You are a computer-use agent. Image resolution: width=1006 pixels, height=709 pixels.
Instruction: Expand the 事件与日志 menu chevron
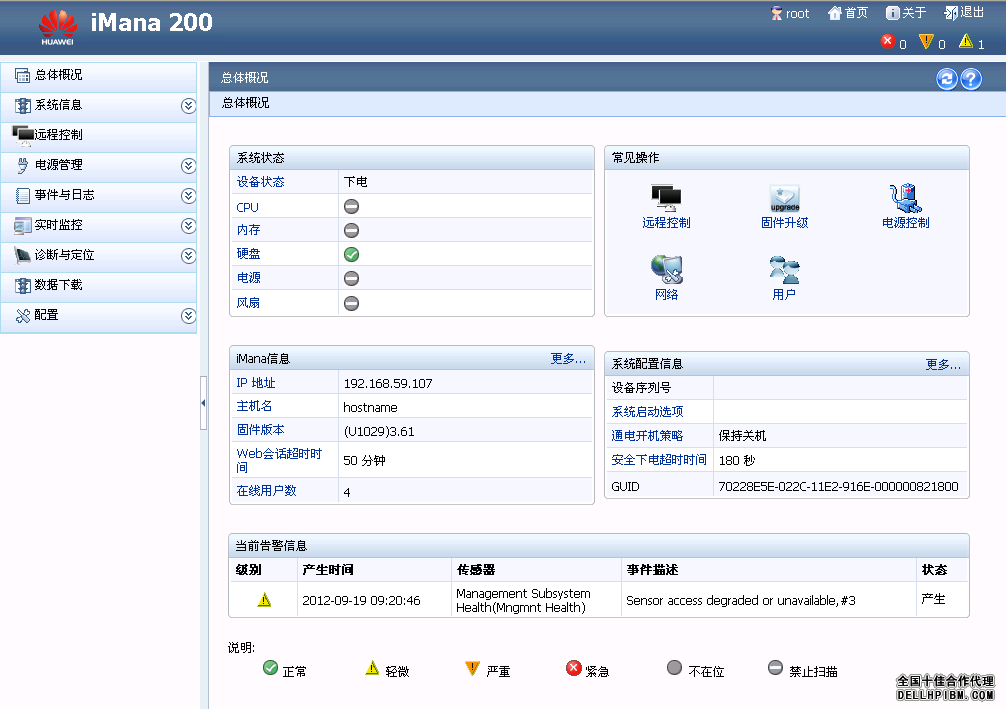point(188,195)
